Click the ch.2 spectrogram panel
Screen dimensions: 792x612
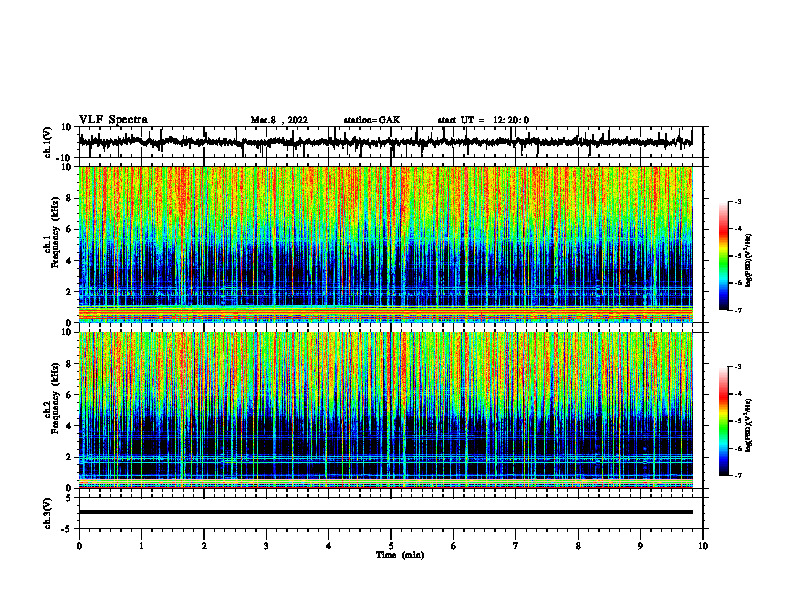click(x=385, y=410)
